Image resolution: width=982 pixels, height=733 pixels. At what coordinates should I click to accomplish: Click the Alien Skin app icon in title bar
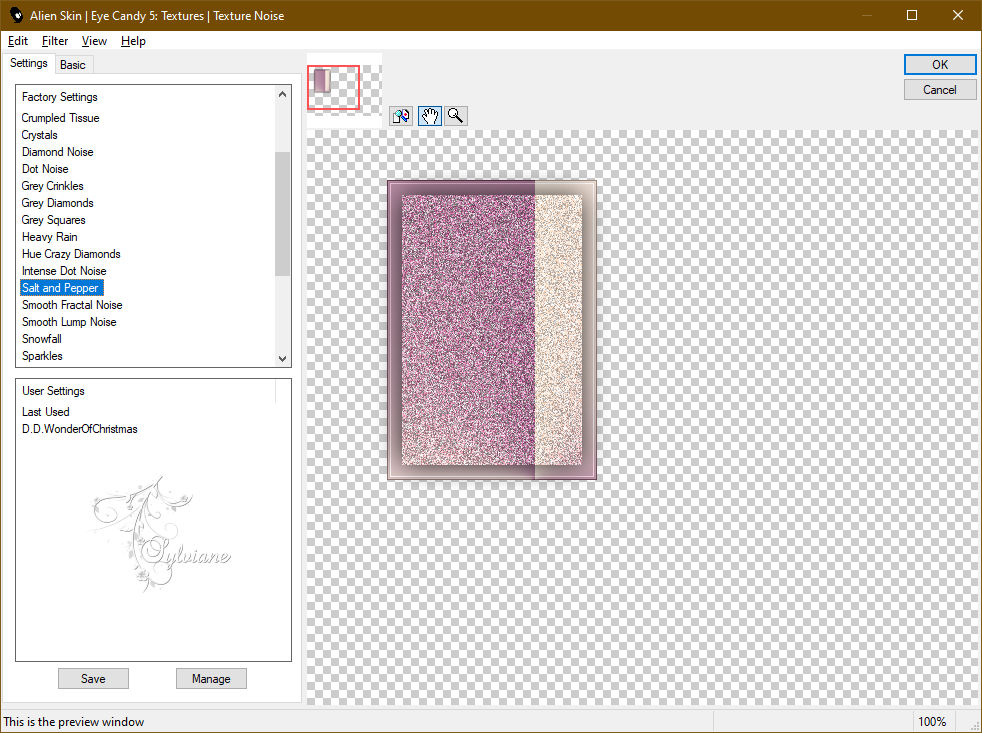click(x=16, y=15)
